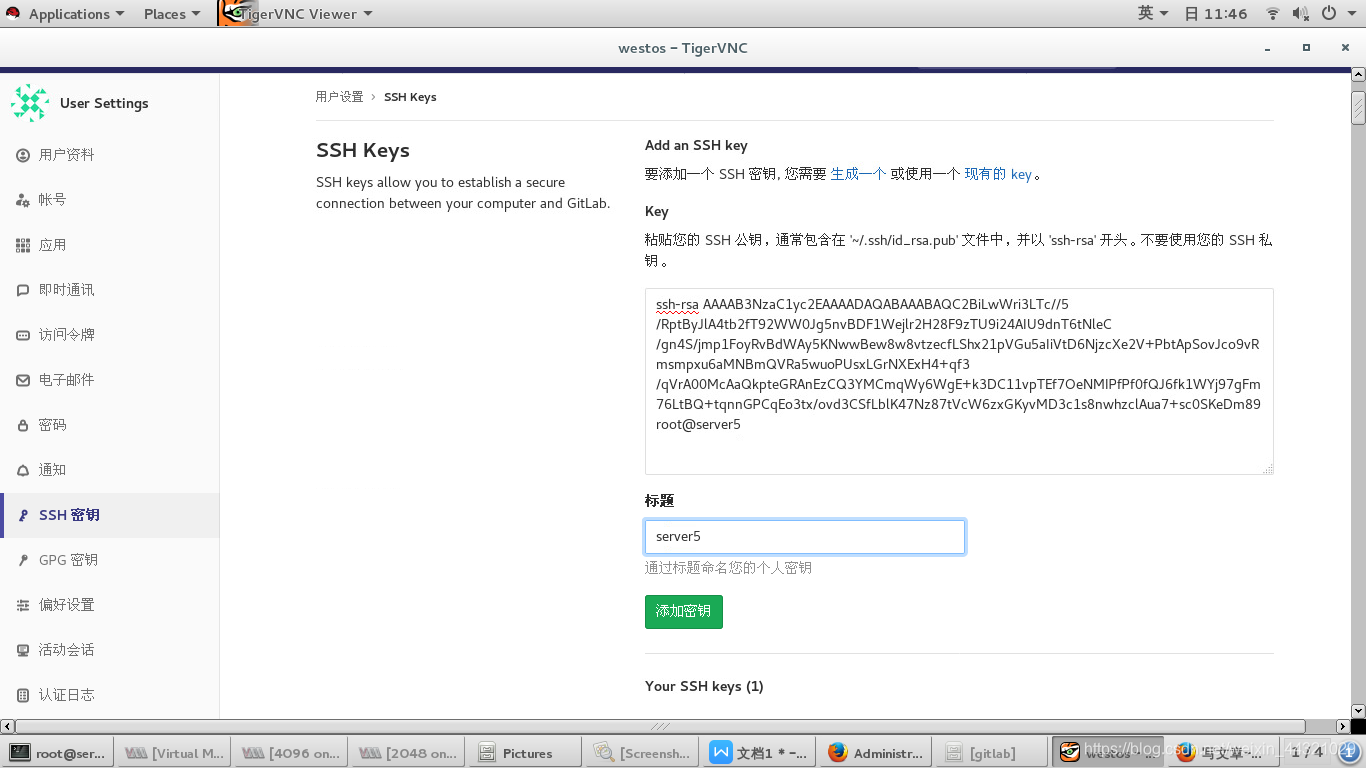Switch to Virtual M... taskbar window
The image size is (1366, 768).
(174, 753)
